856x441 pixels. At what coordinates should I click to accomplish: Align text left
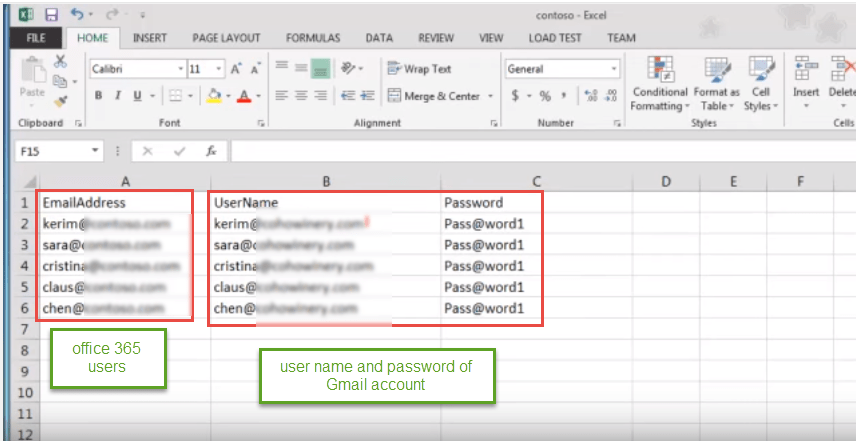282,96
